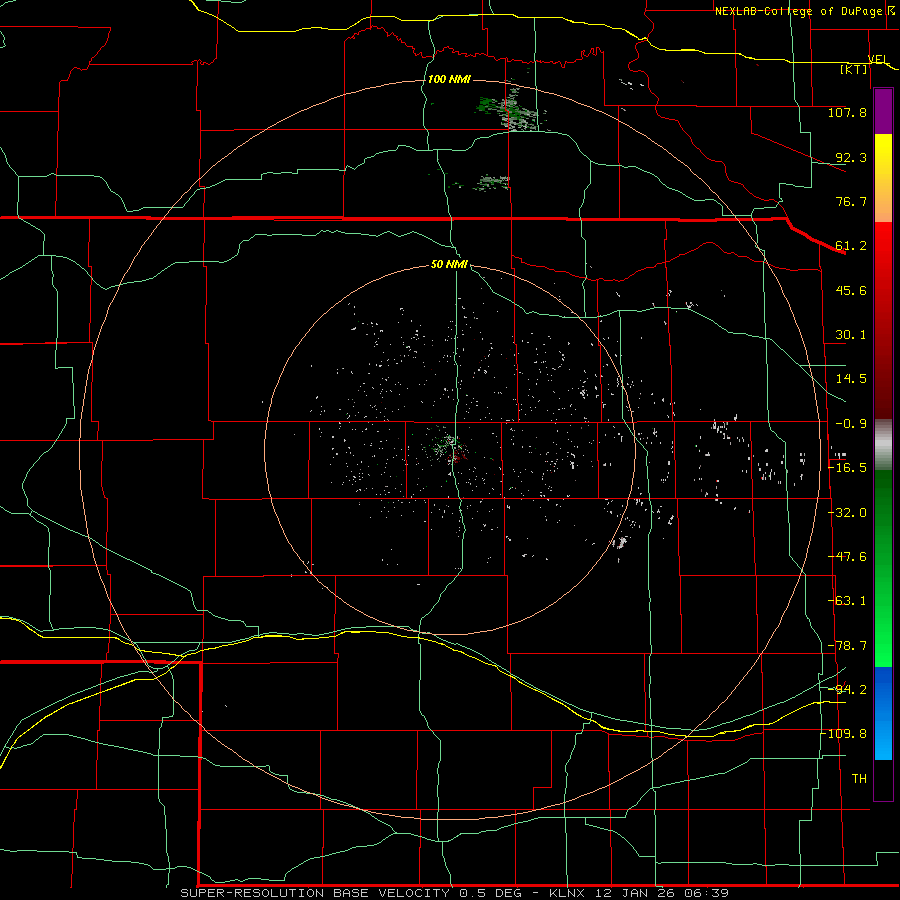The width and height of the screenshot is (900, 900).
Task: Select the -78.7 velocity scale value
Action: point(848,646)
